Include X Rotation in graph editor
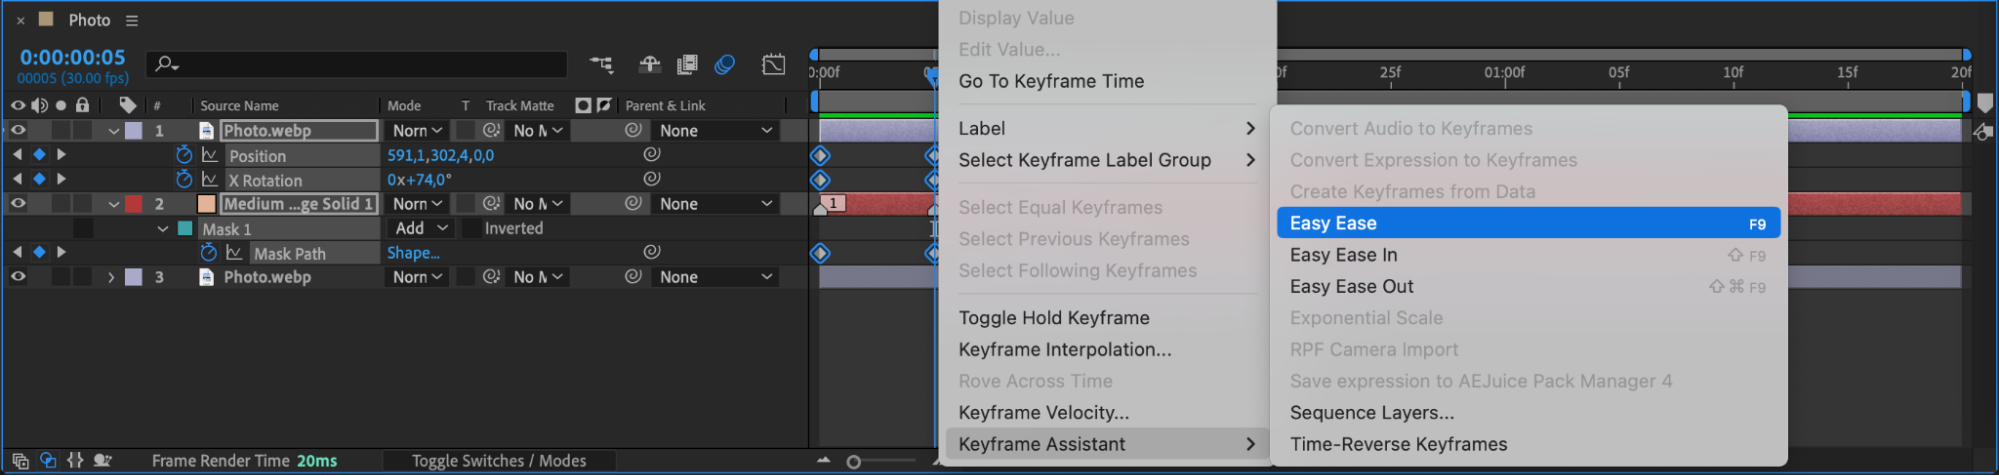Viewport: 1999px width, 476px height. point(210,180)
